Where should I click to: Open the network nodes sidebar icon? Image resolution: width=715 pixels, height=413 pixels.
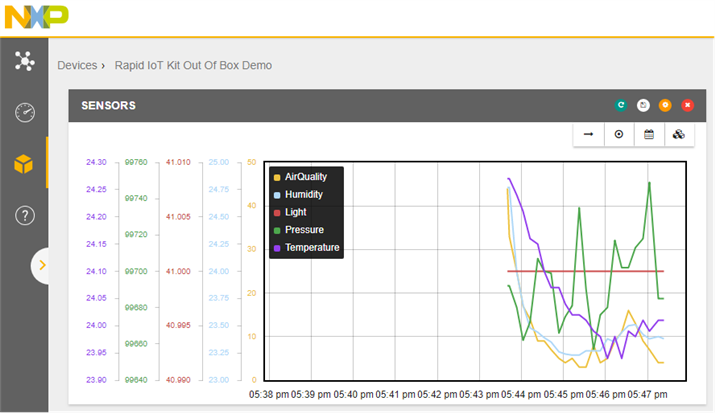[x=25, y=61]
